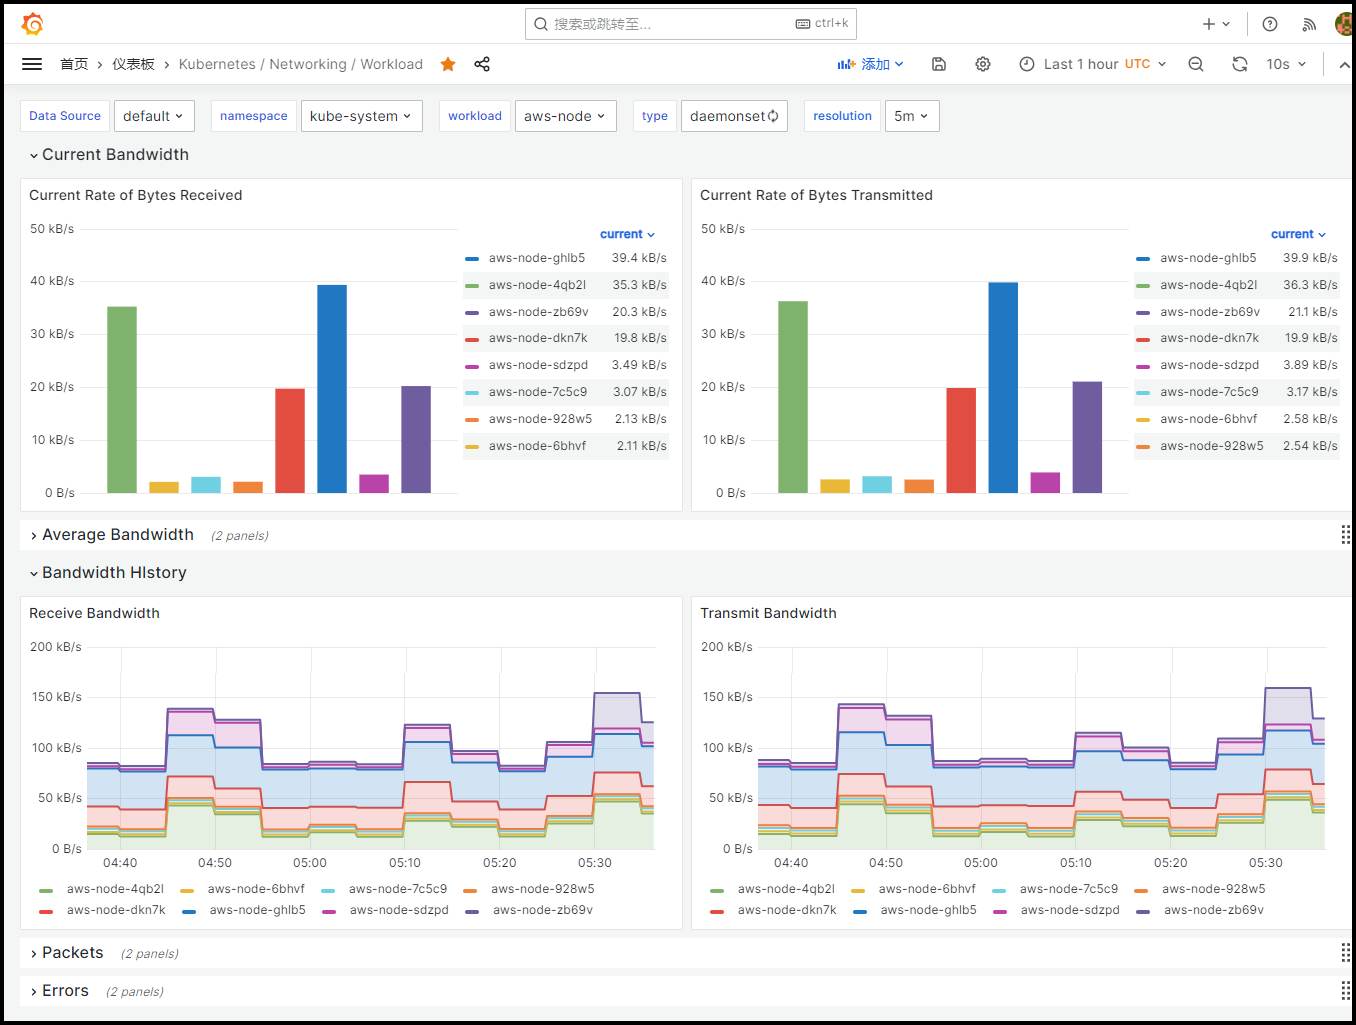Open Receive Bandwidth panel title

tap(94, 613)
